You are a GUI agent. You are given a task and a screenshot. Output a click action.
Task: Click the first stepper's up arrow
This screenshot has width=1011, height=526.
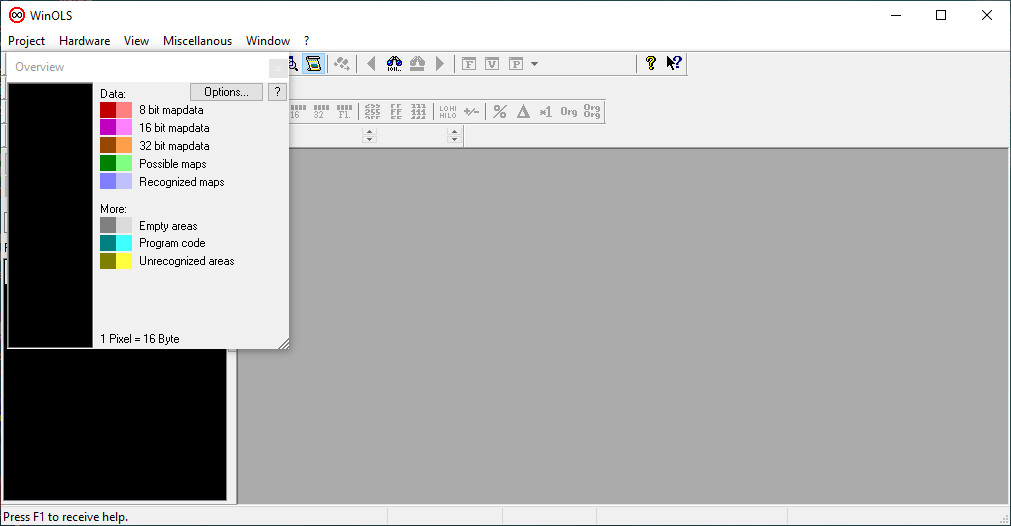pyautogui.click(x=369, y=131)
